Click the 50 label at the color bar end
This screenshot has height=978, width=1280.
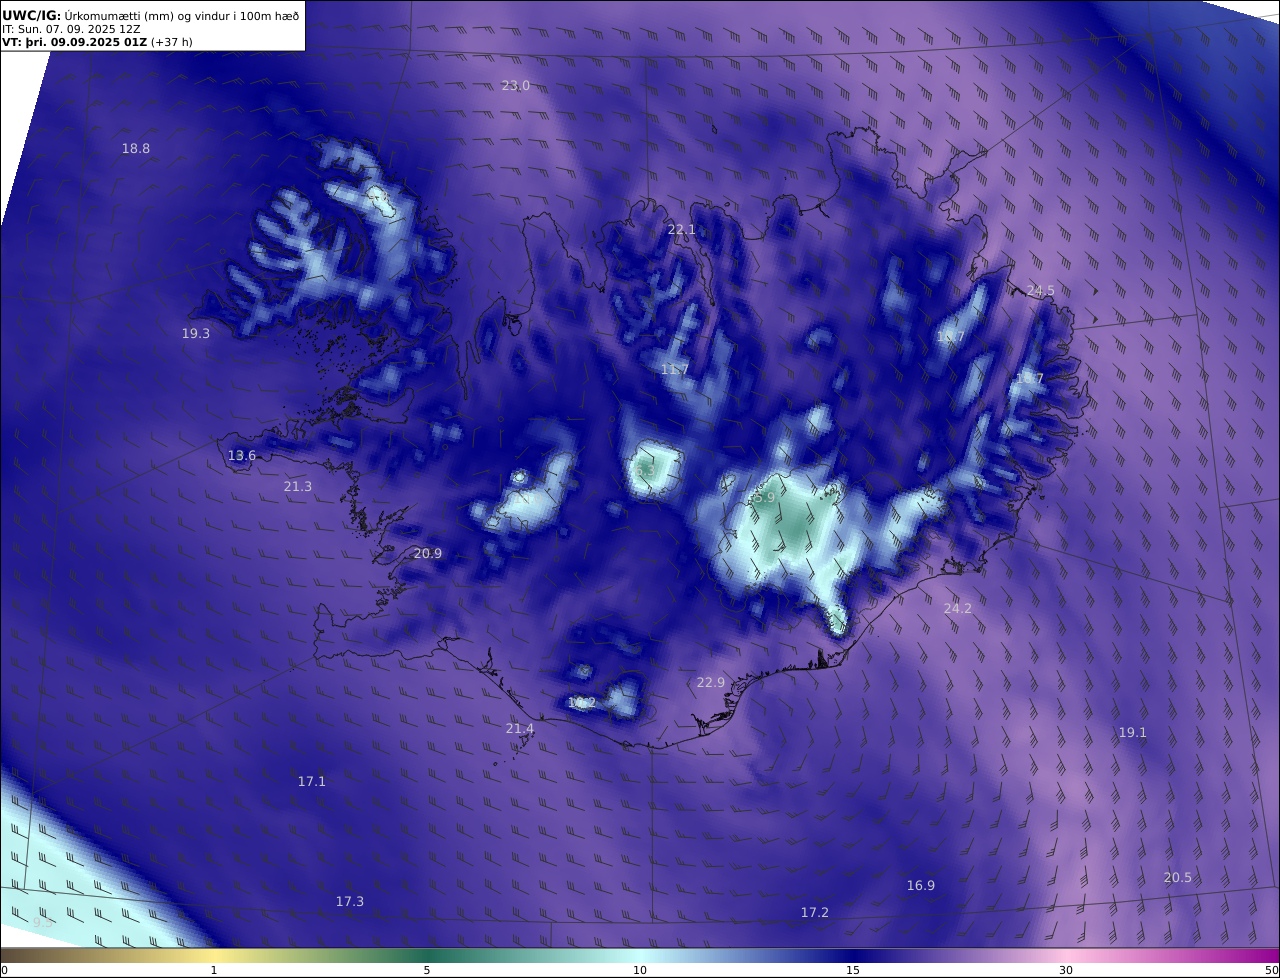pyautogui.click(x=1271, y=970)
